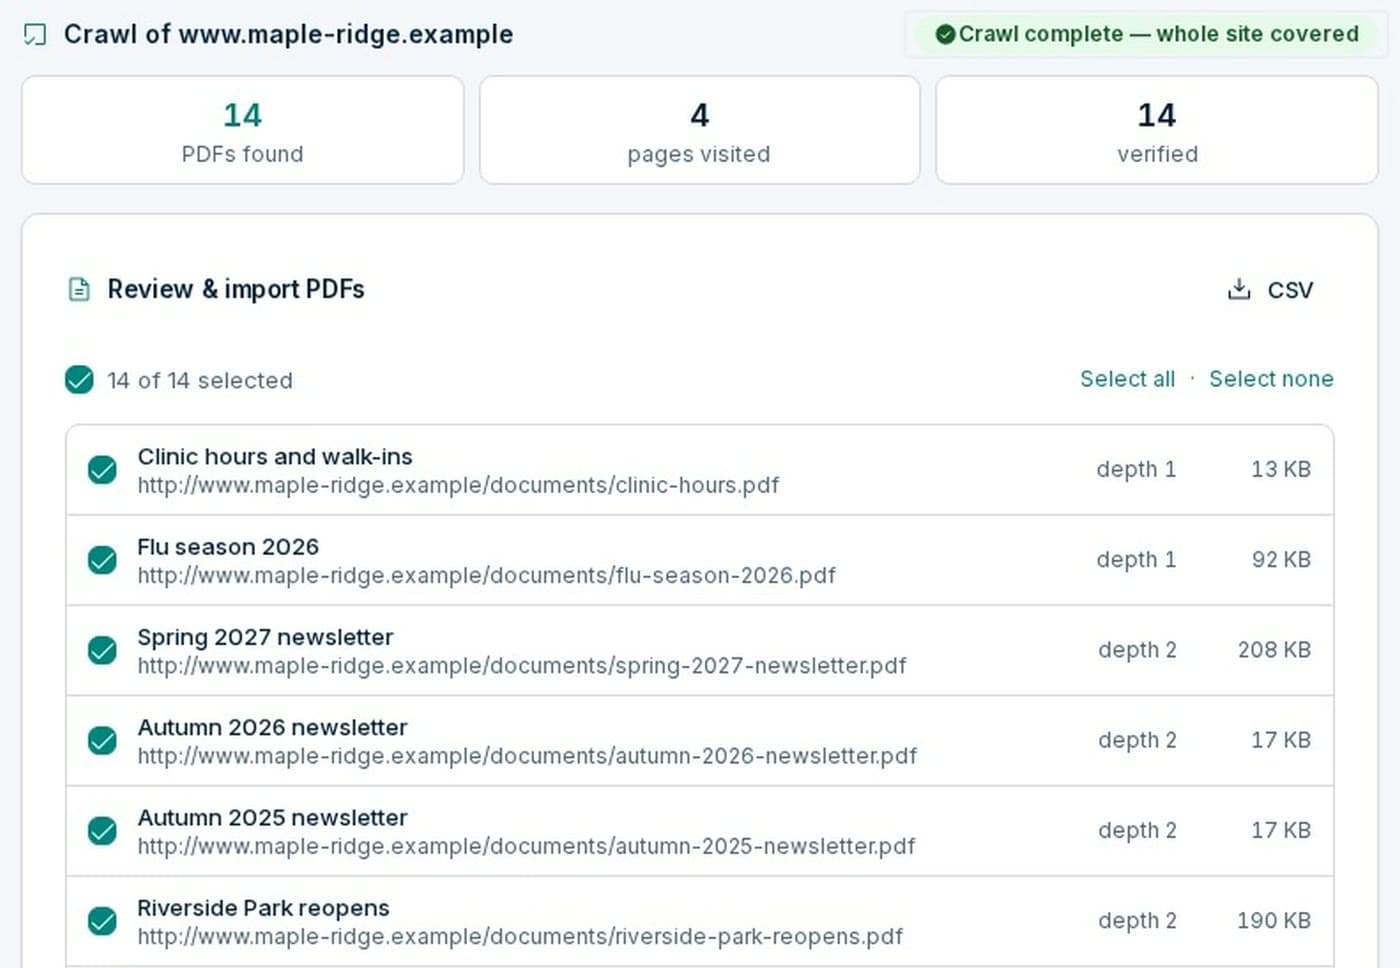Click the Crawl of www.maple-ridge.example heading
1400x968 pixels.
pyautogui.click(x=288, y=34)
